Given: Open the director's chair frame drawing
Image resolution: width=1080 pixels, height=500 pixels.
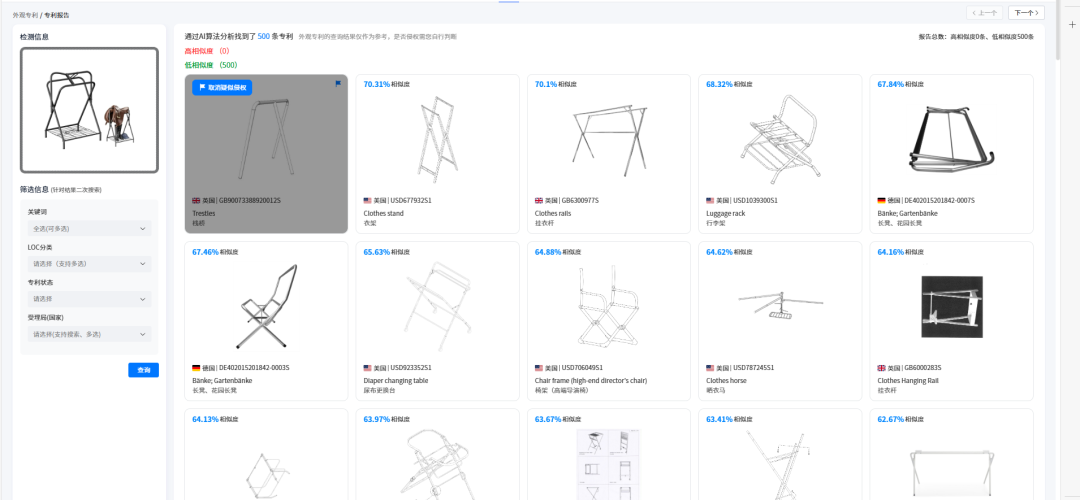Looking at the screenshot, I should tap(610, 307).
